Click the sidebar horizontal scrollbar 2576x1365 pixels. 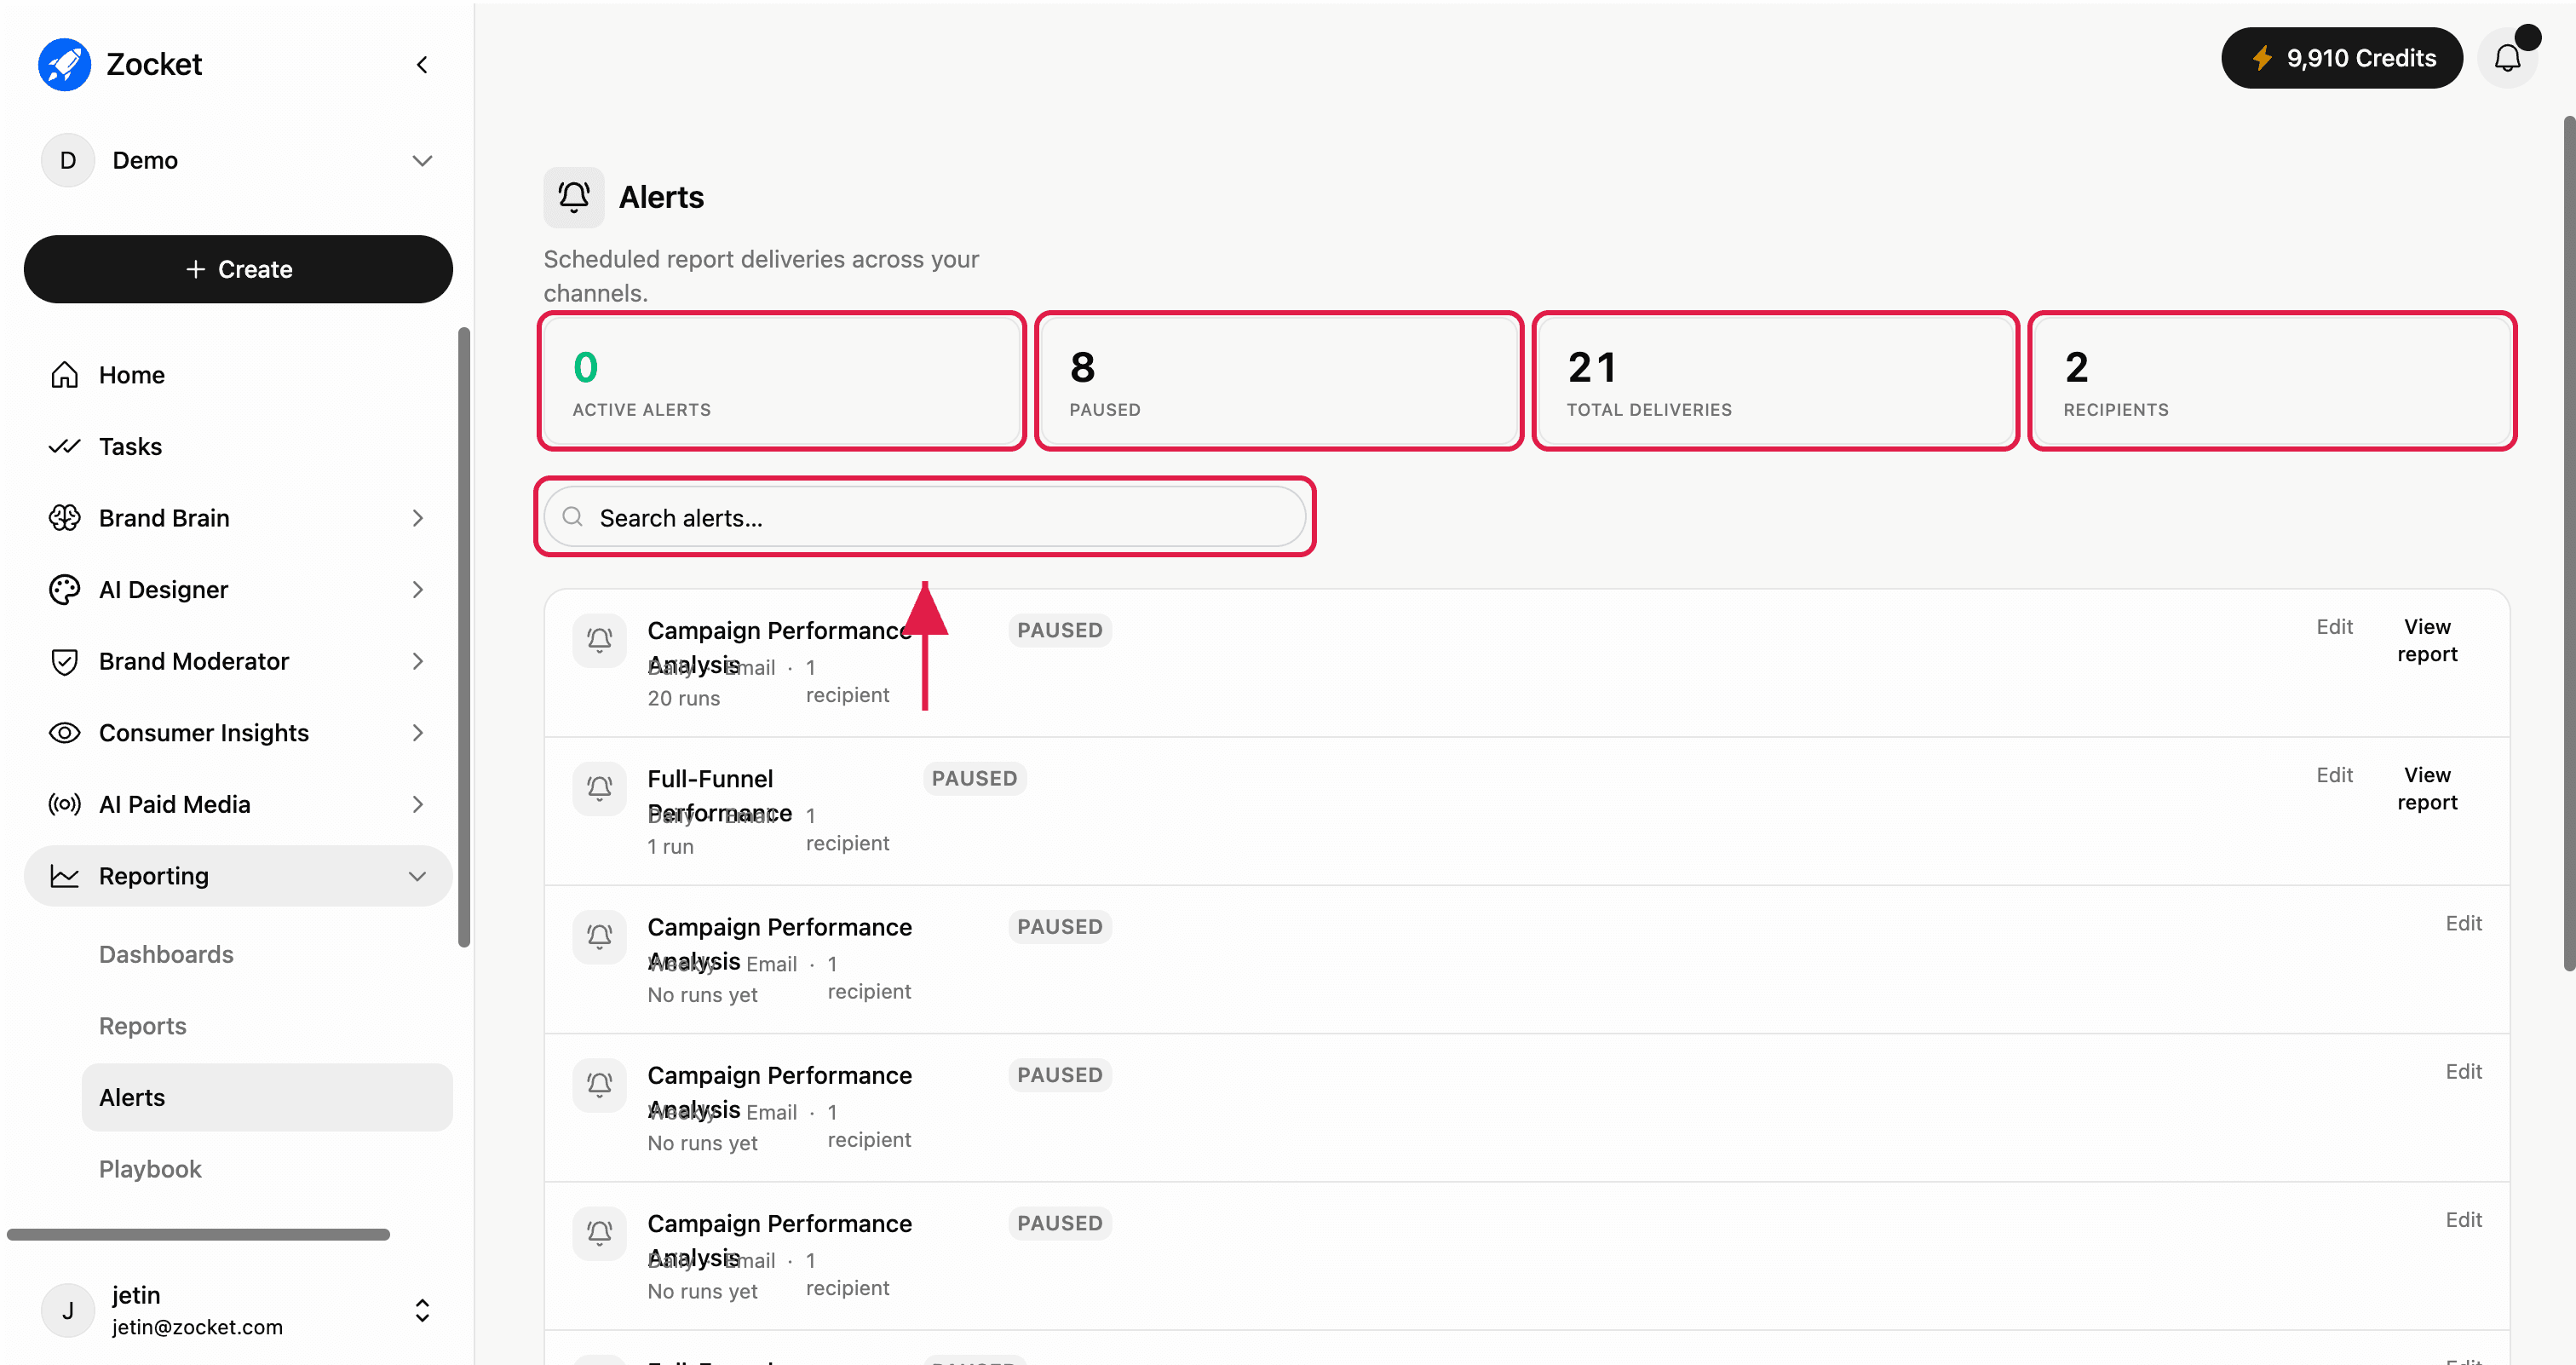198,1235
